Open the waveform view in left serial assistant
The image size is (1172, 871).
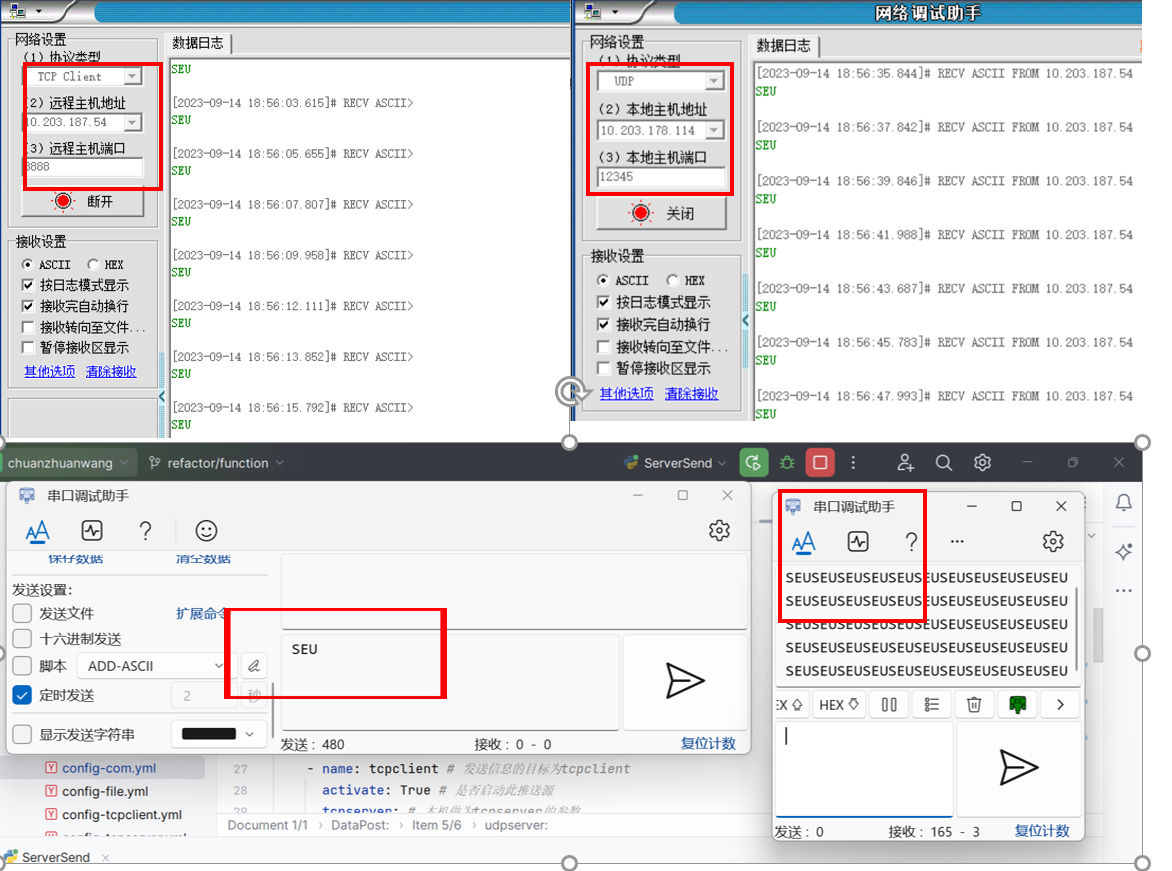(x=92, y=531)
